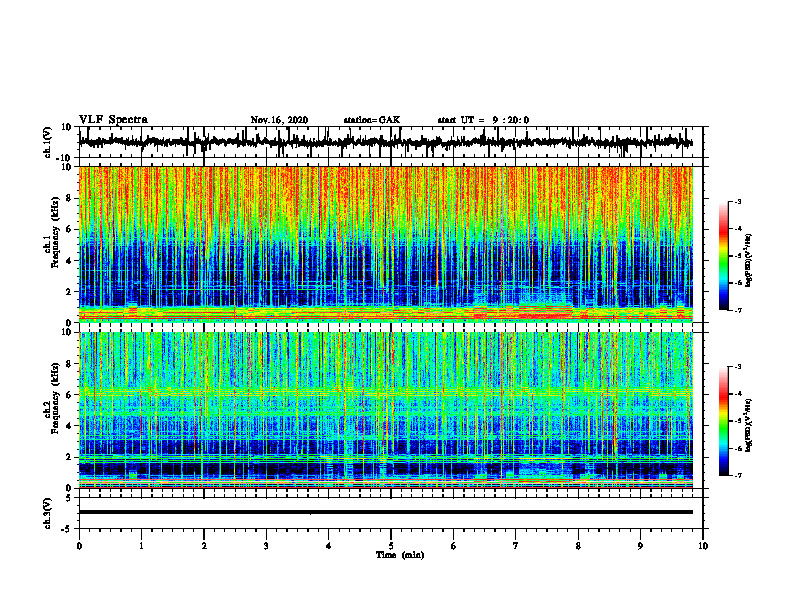Screen dimensions: 792x612
Task: Click the date 'Nov.16, 2020'
Action: (279, 120)
